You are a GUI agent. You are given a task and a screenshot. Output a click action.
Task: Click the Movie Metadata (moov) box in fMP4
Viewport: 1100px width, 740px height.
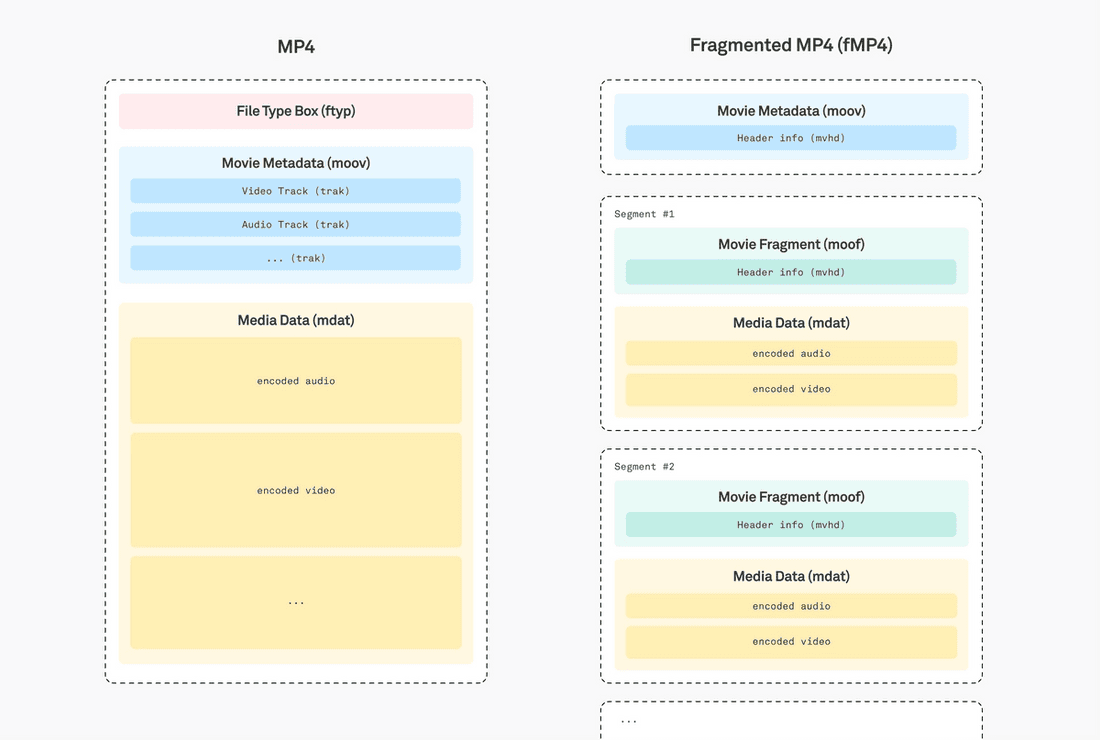(790, 110)
